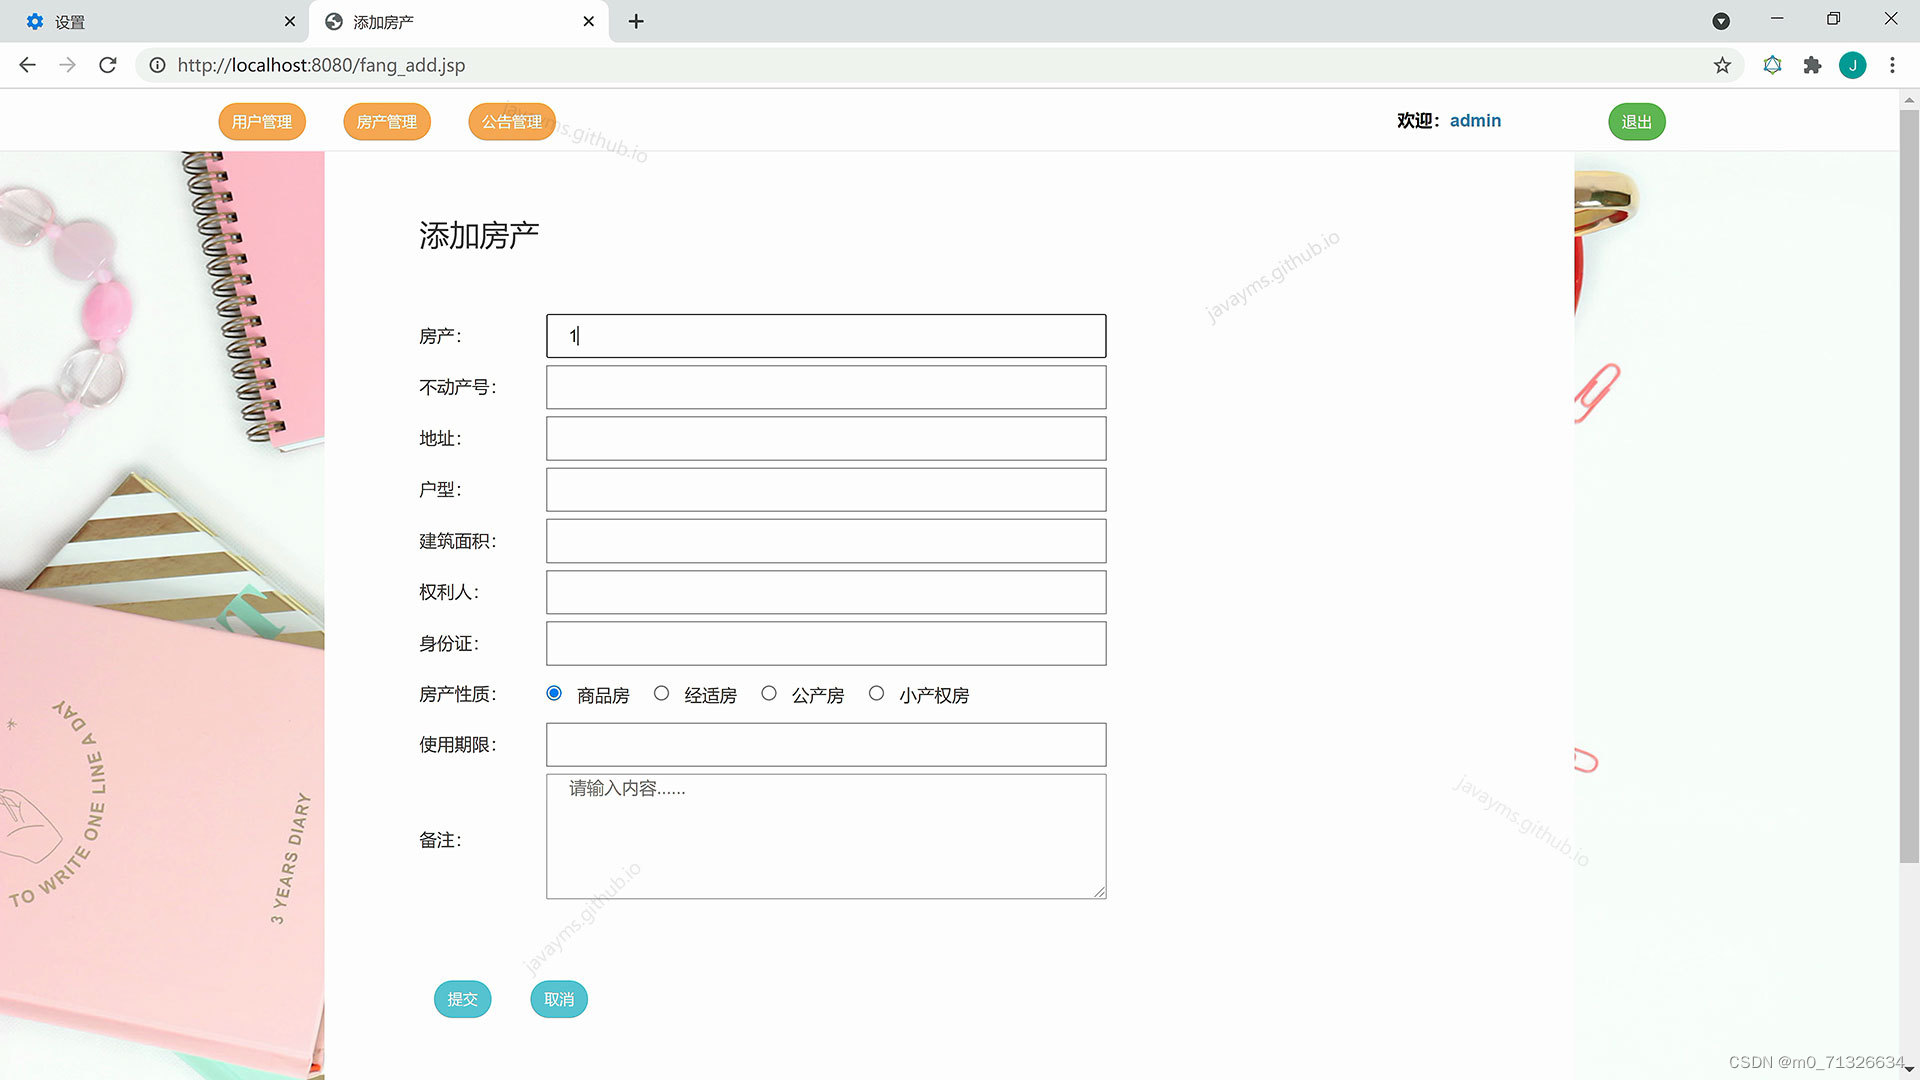Image resolution: width=1920 pixels, height=1080 pixels.
Task: Click the 备注 textarea
Action: pyautogui.click(x=826, y=836)
